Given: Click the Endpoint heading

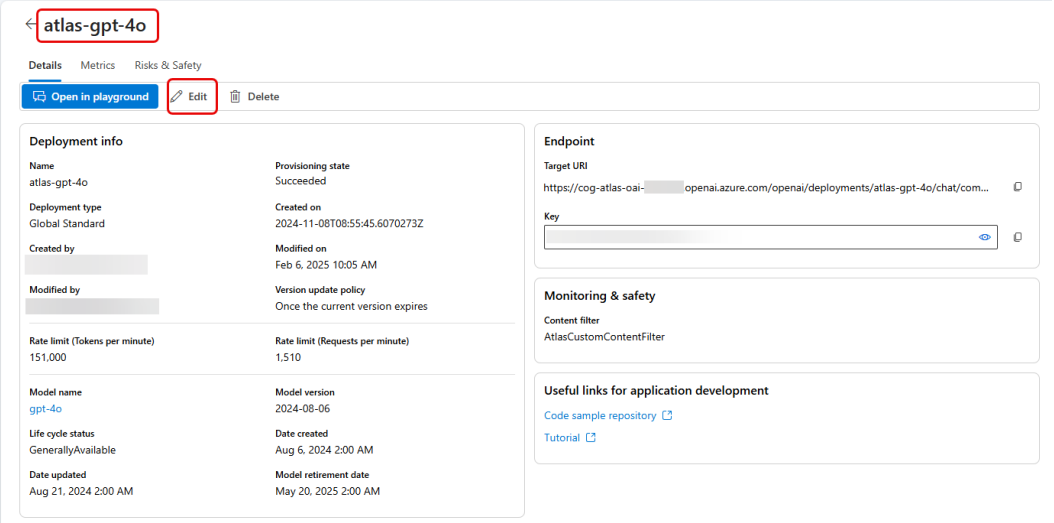Looking at the screenshot, I should pyautogui.click(x=569, y=141).
